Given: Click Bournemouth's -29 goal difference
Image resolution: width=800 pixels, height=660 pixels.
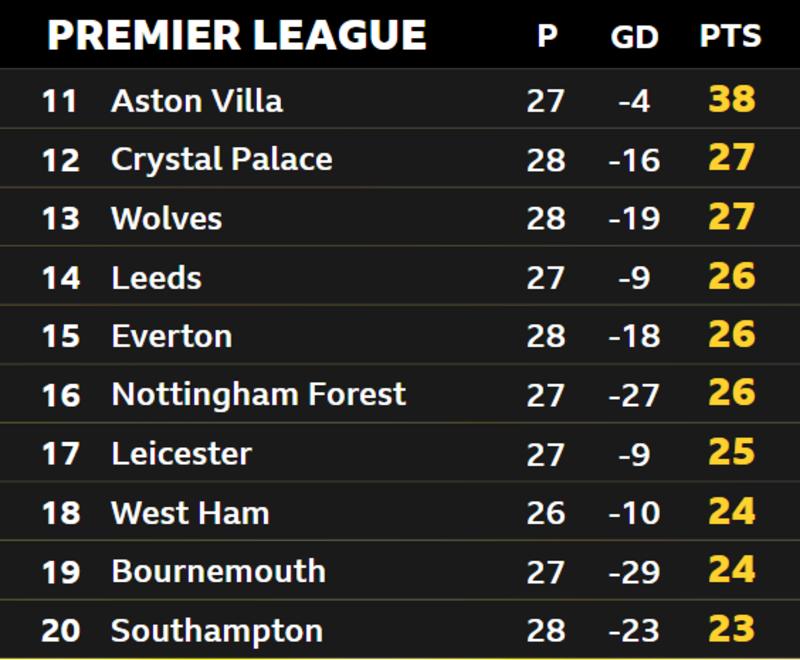Looking at the screenshot, I should (x=634, y=572).
